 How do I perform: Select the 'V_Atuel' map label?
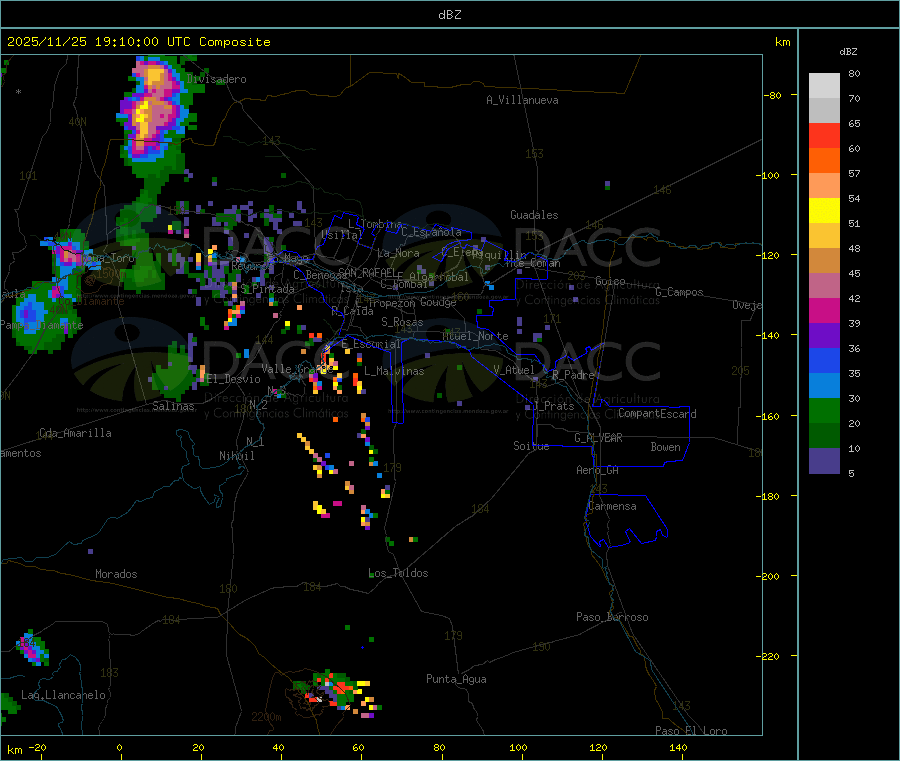click(x=514, y=370)
